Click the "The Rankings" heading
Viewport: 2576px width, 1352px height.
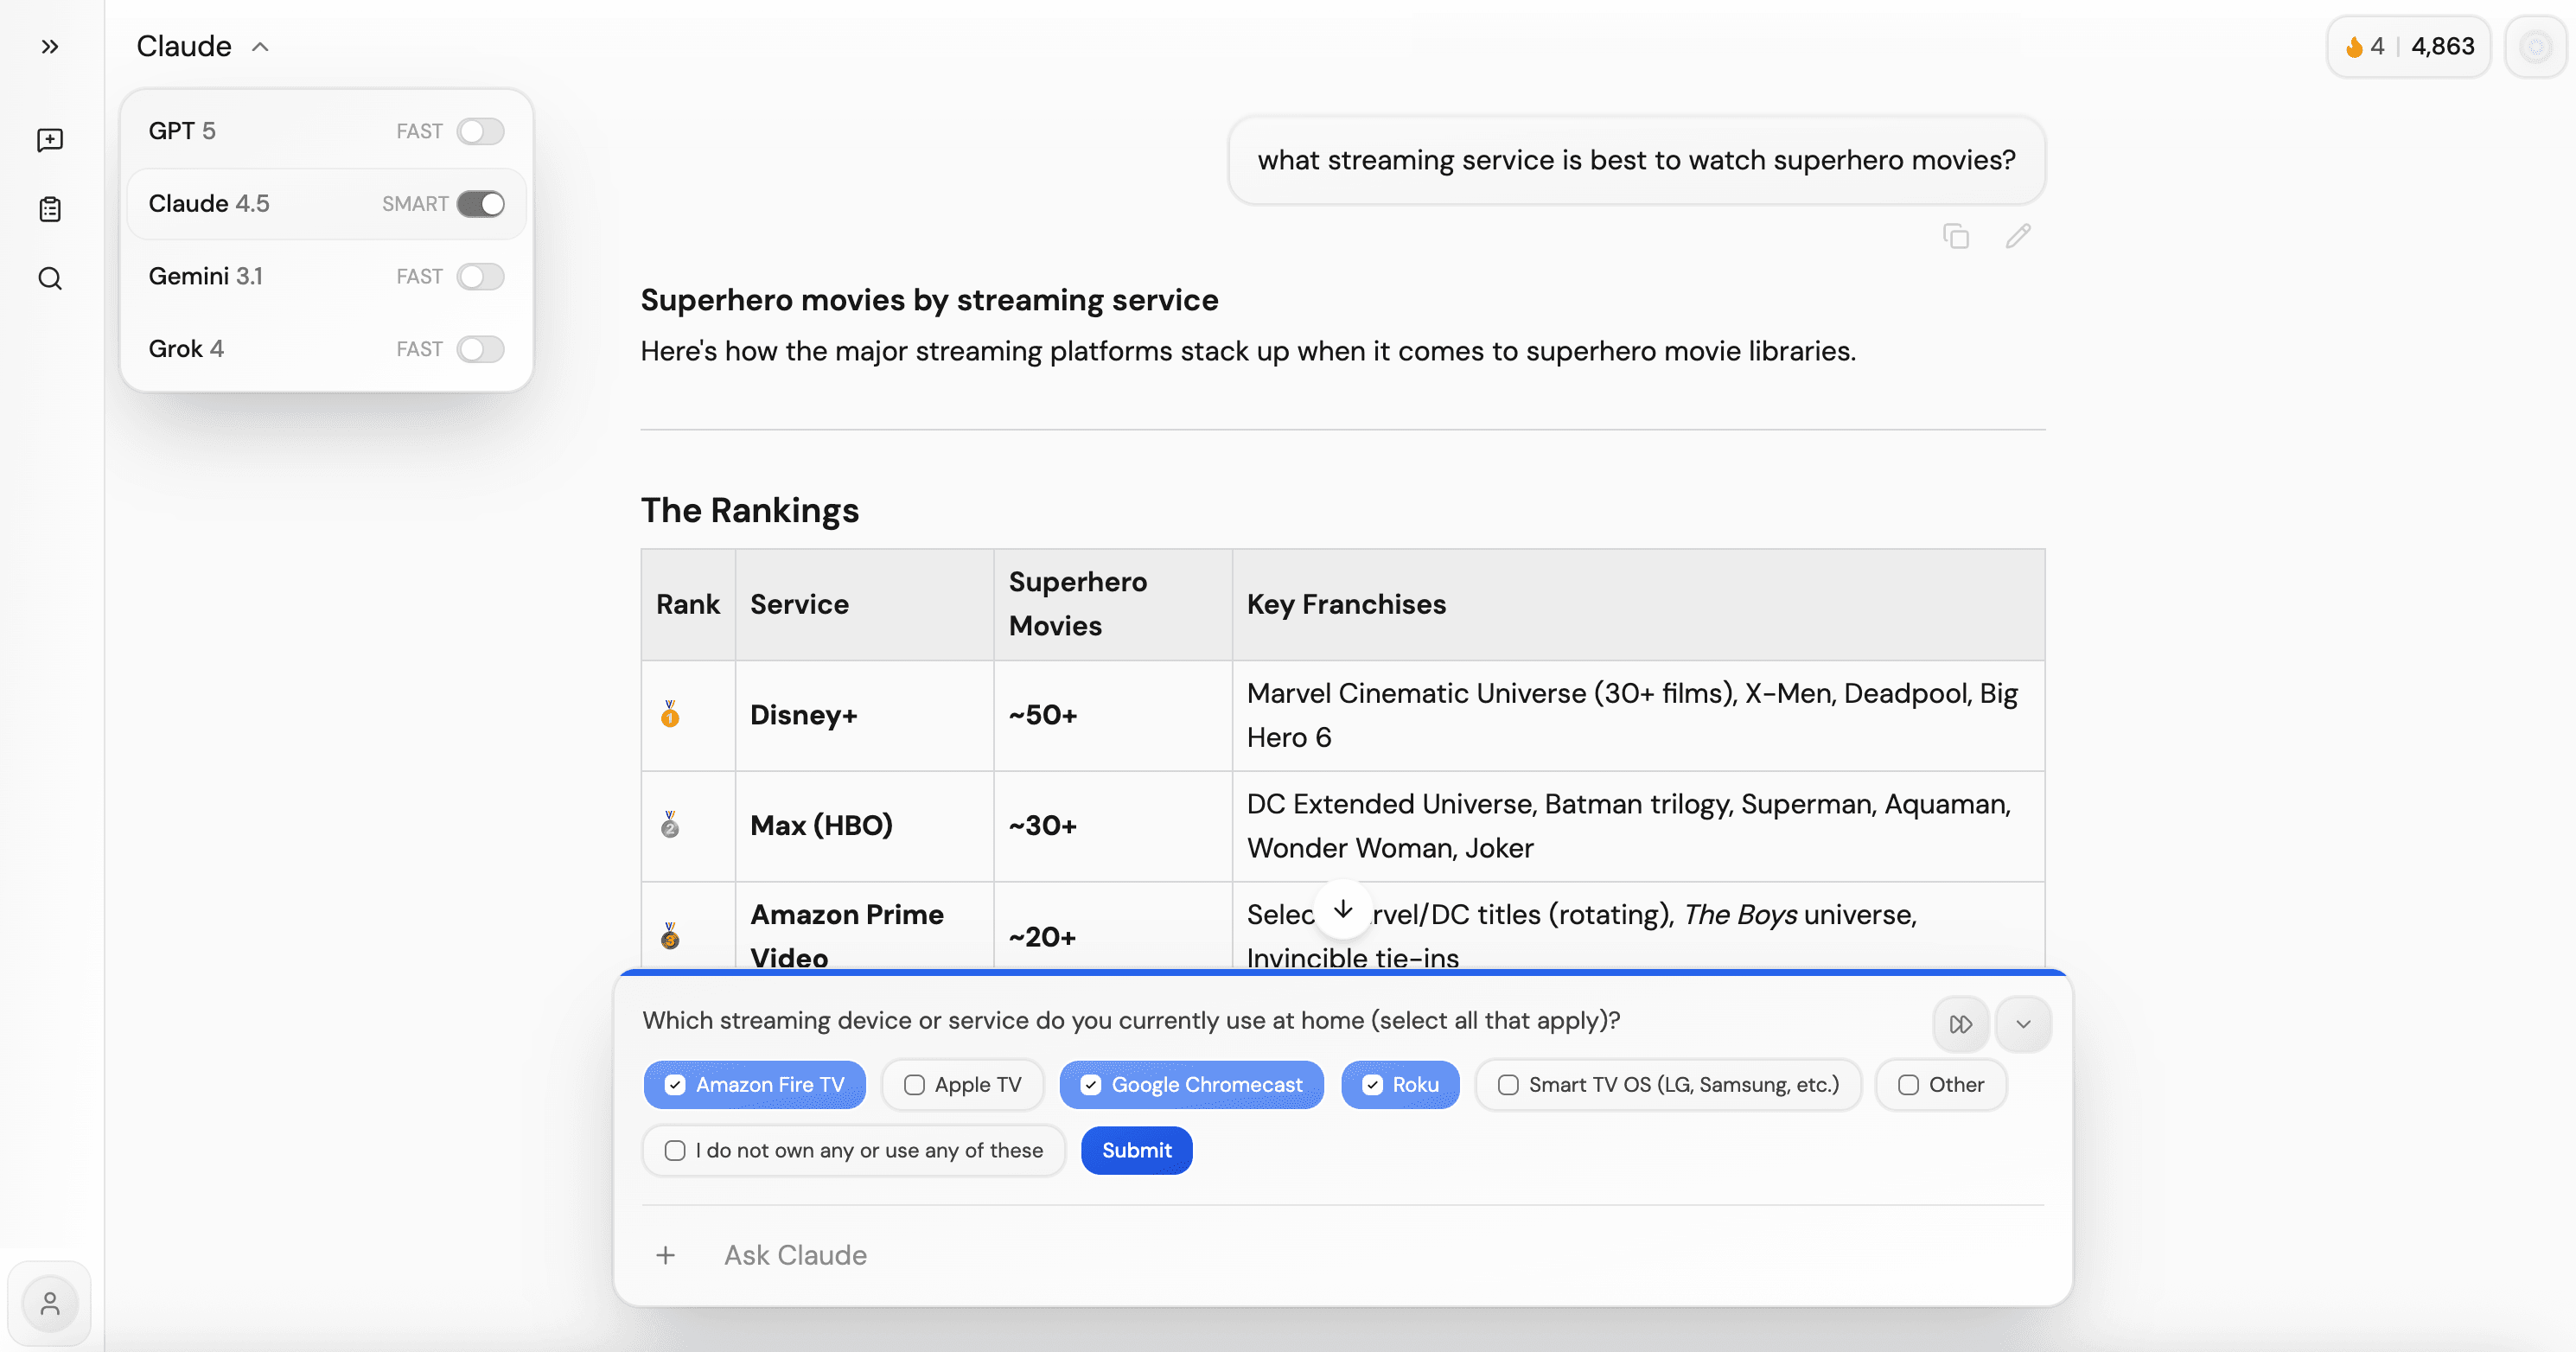[x=750, y=510]
